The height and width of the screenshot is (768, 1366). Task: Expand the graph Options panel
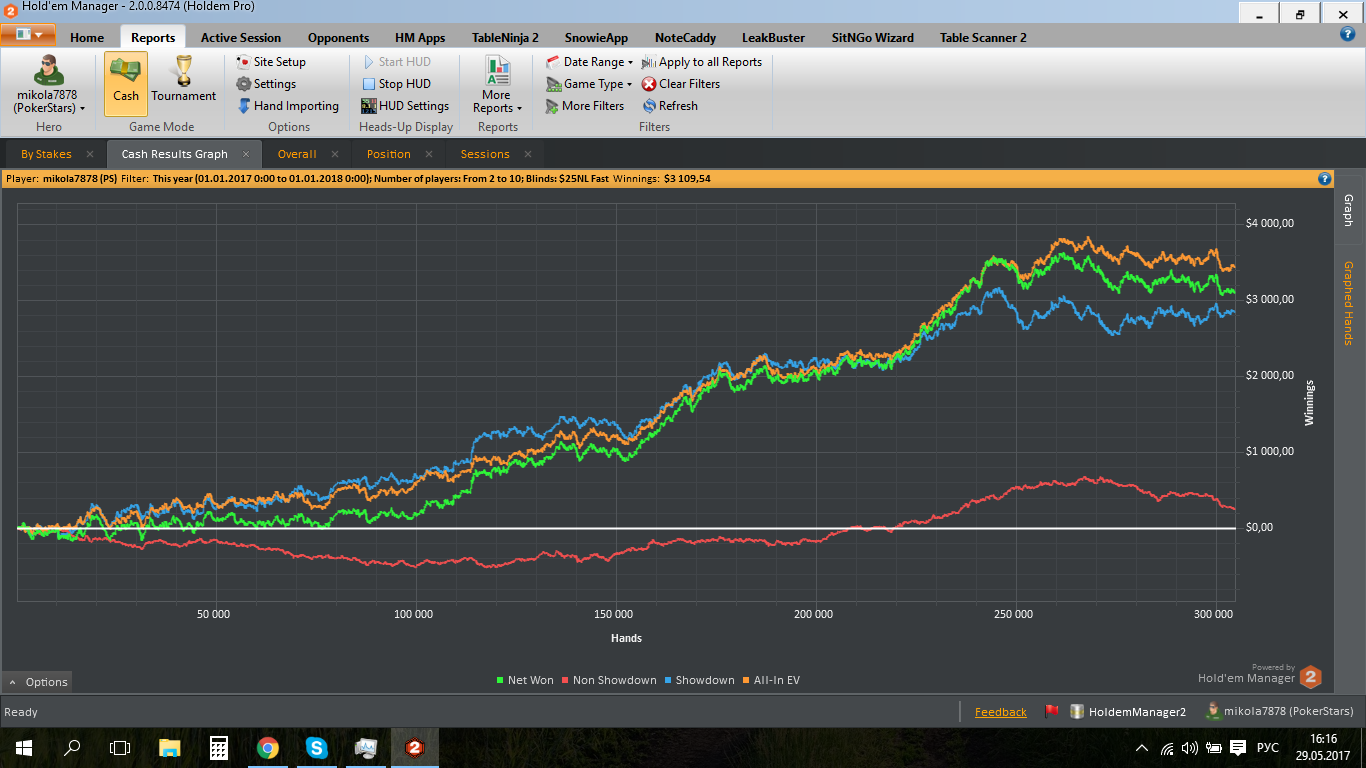coord(38,682)
